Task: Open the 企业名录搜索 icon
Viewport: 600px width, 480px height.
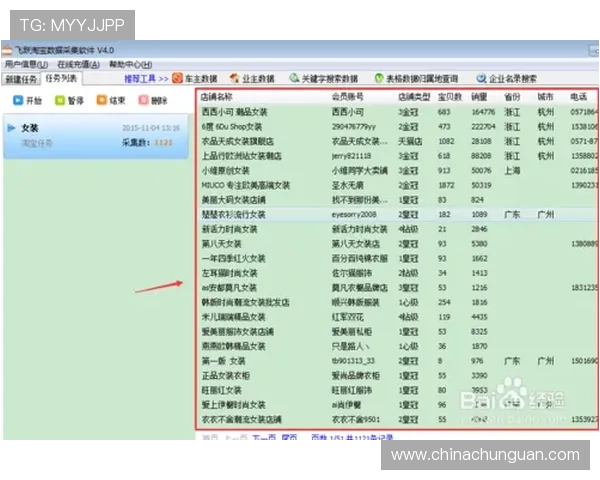Action: pos(481,78)
